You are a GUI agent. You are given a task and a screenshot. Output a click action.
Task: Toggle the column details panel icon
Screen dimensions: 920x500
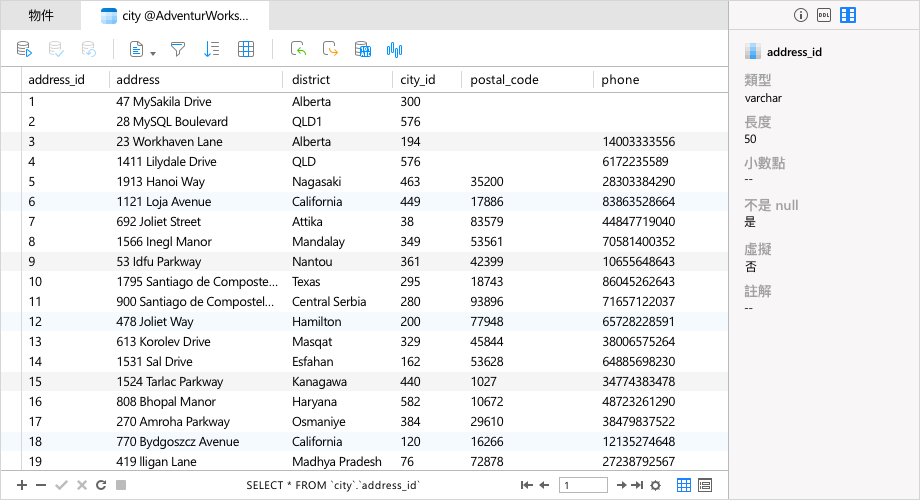coord(848,15)
